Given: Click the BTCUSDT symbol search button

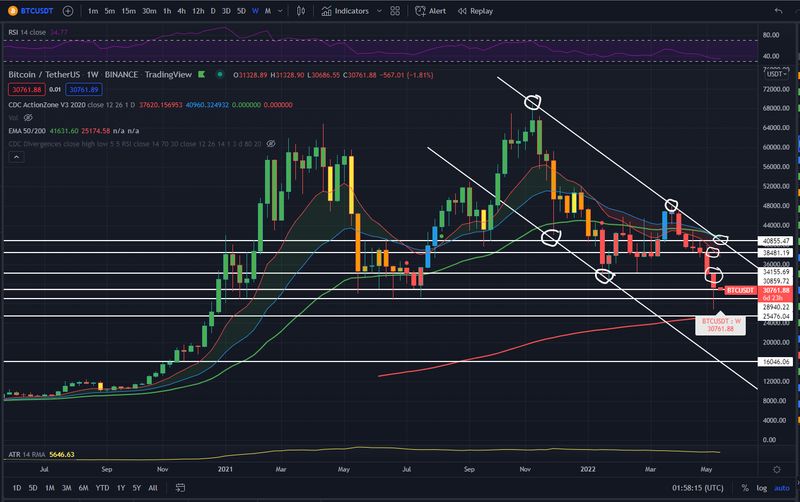Looking at the screenshot, I should (x=31, y=11).
